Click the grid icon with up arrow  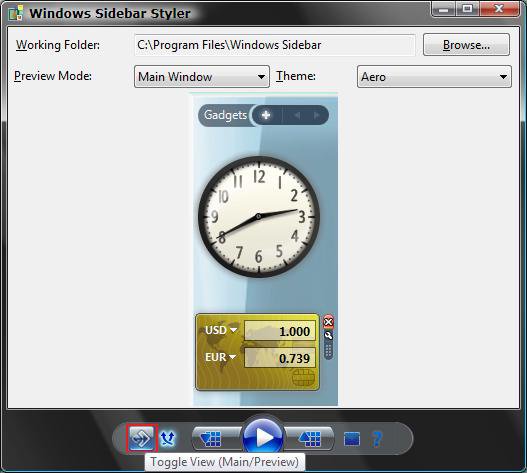[310, 438]
